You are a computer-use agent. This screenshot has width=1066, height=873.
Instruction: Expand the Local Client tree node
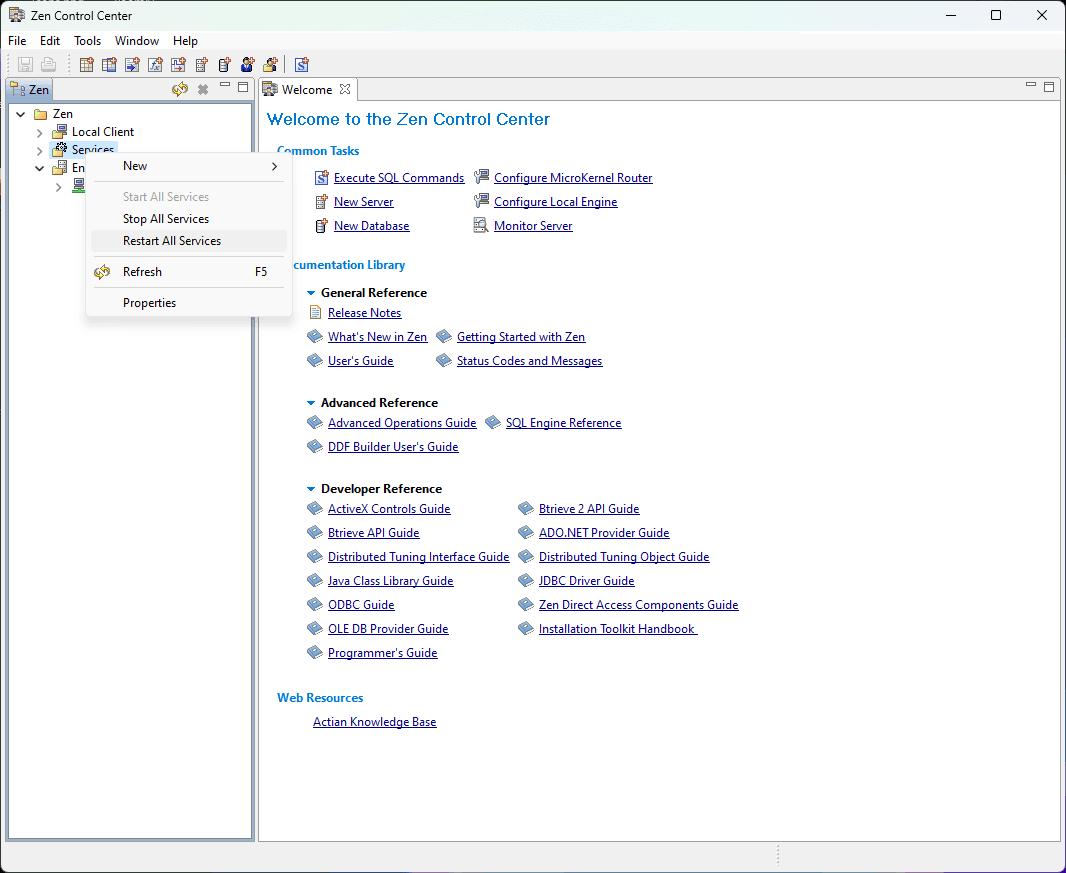point(39,133)
